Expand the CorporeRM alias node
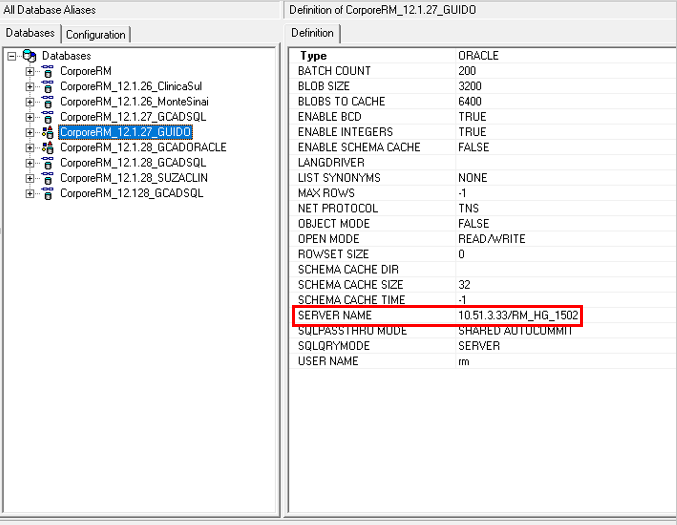Image resolution: width=677 pixels, height=525 pixels. coord(29,71)
